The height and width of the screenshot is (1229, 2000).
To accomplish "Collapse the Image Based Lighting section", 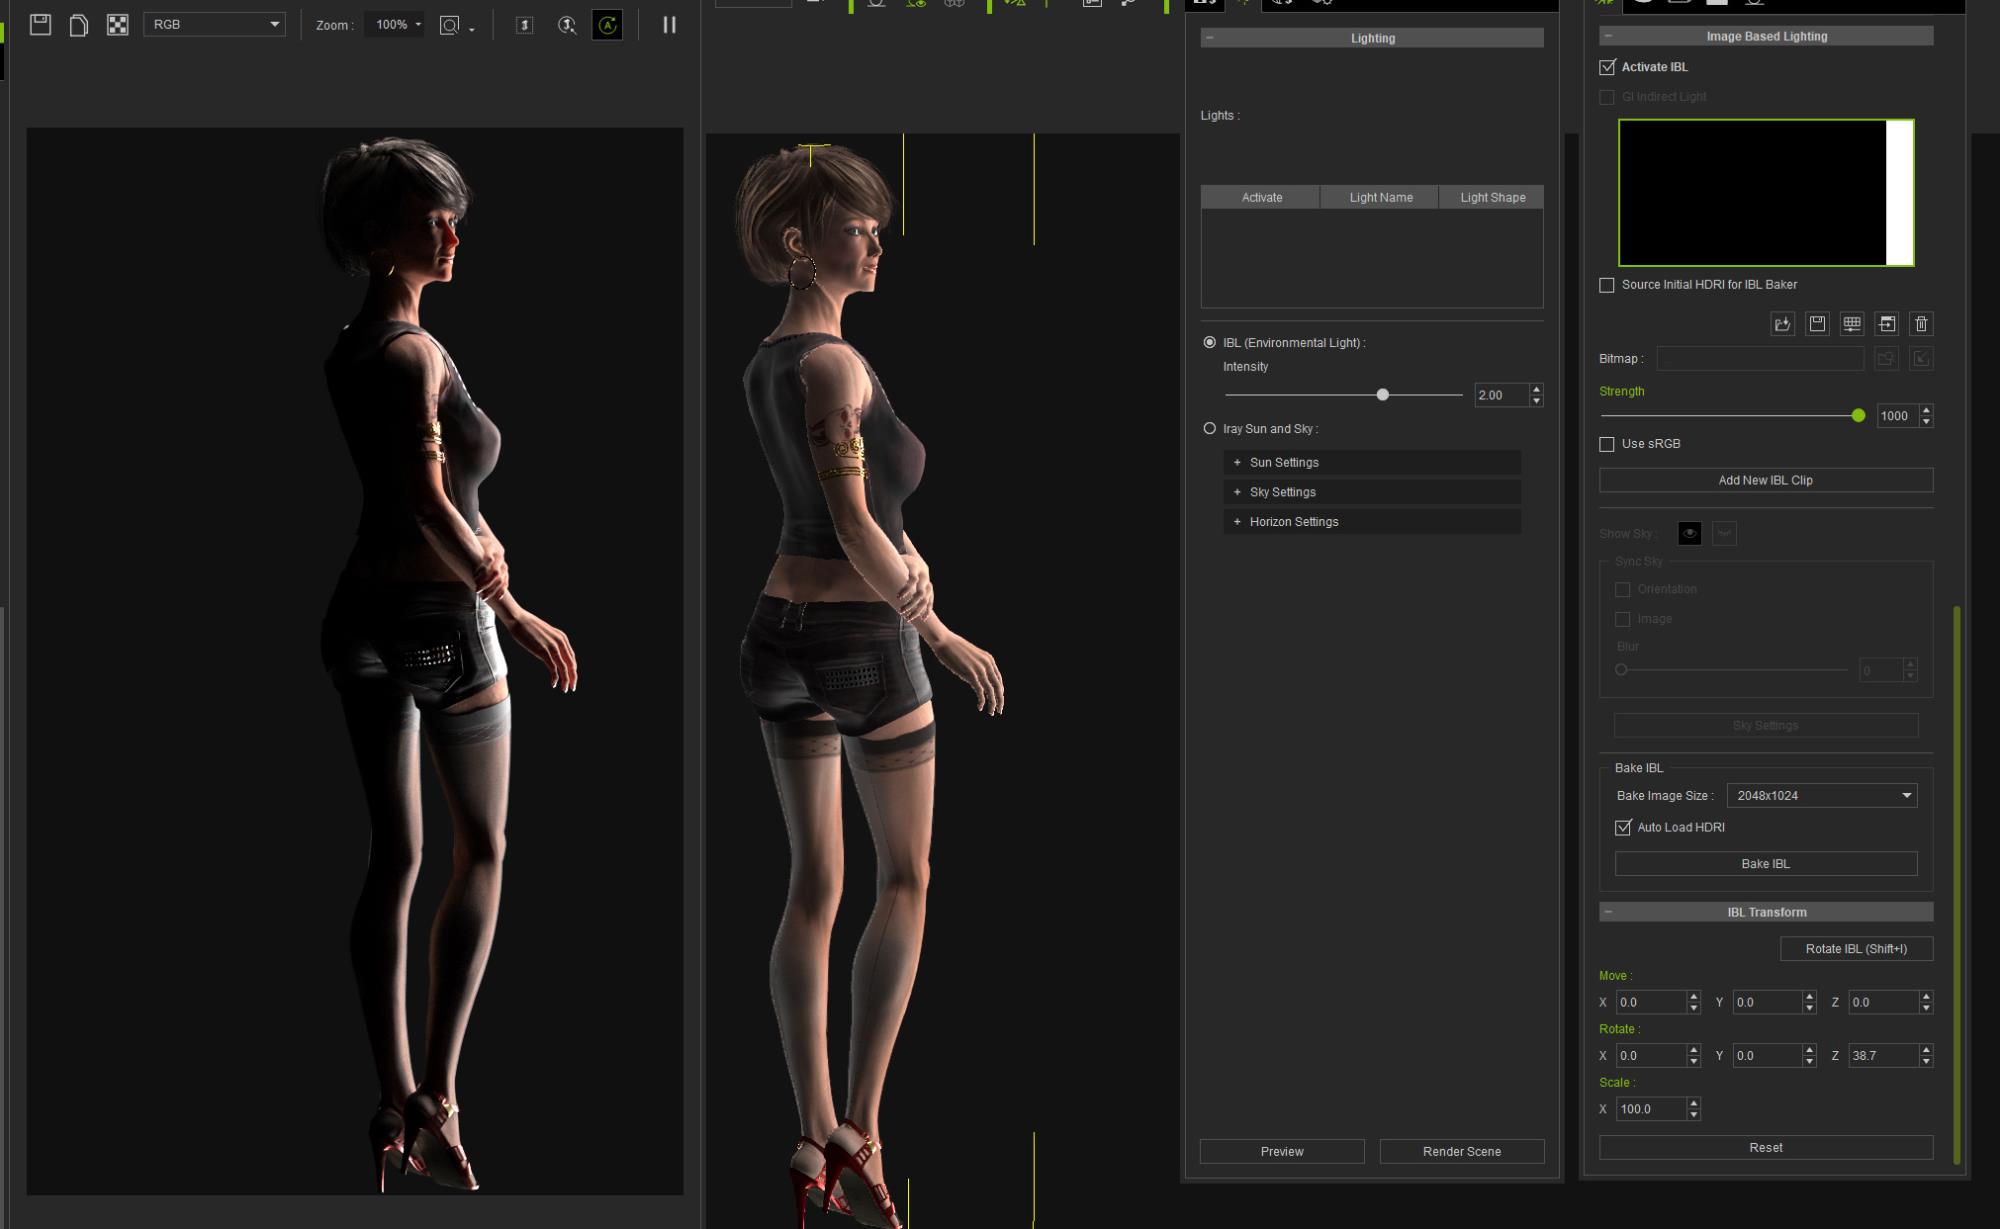I will tap(1766, 36).
